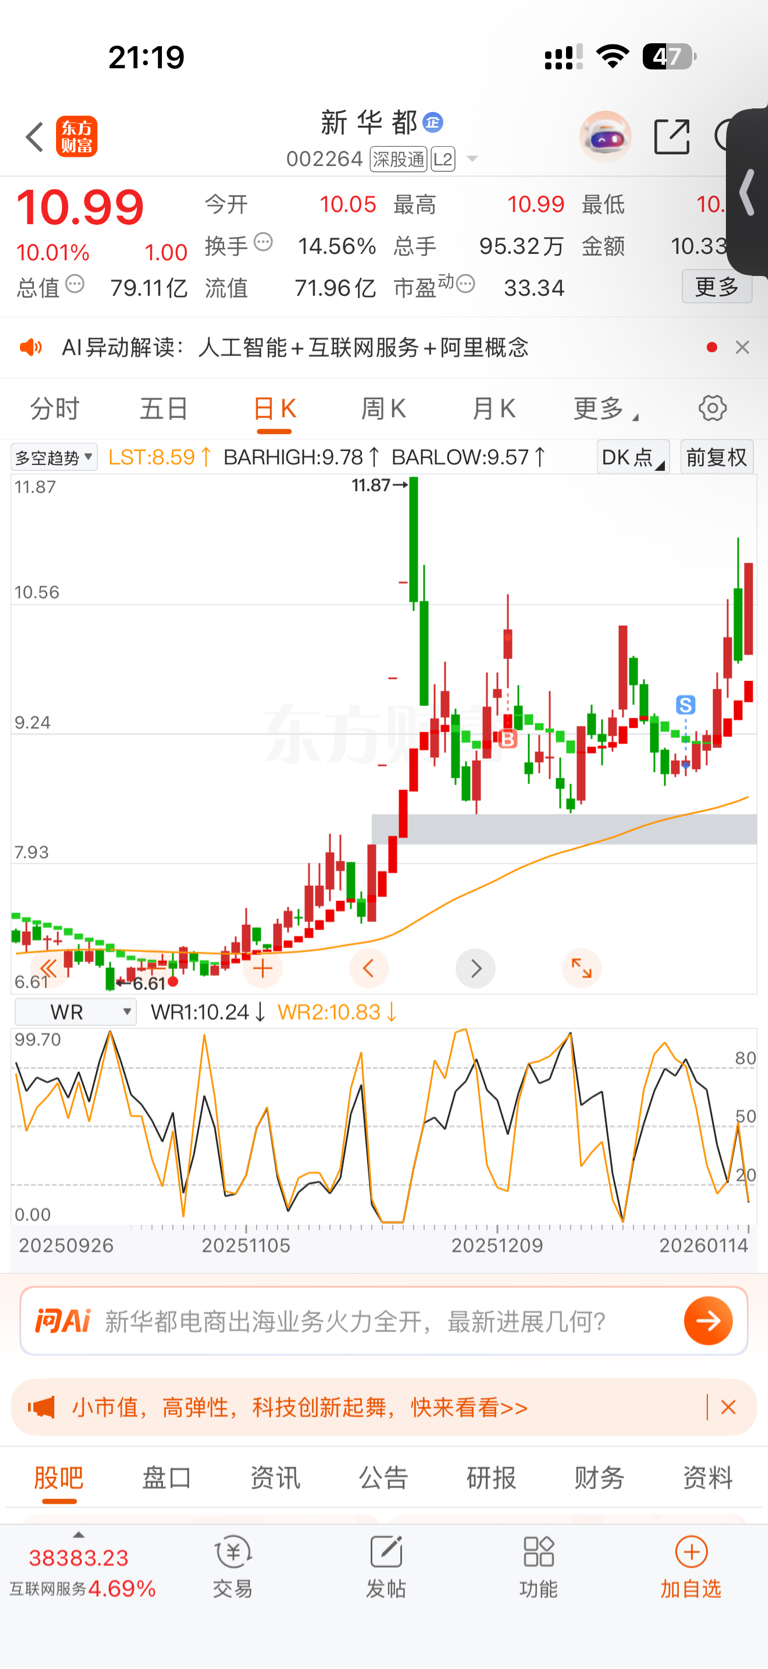The image size is (768, 1669).
Task: Open the 多空趋势 indicator dropdown
Action: 54,457
